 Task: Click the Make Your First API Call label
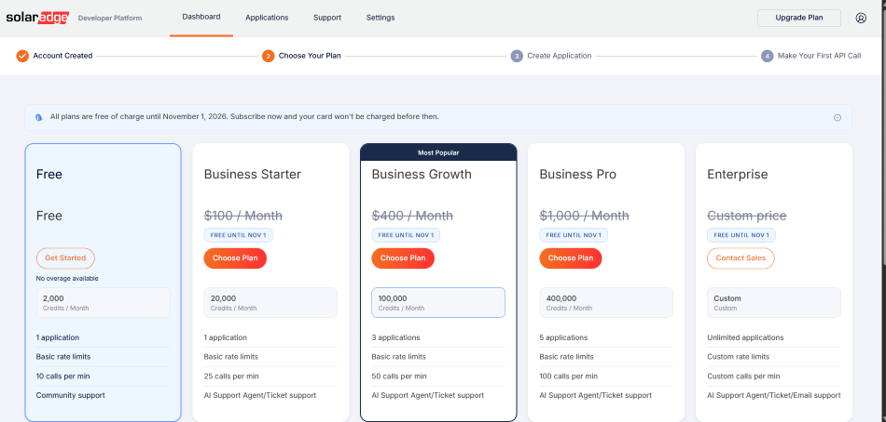[819, 56]
